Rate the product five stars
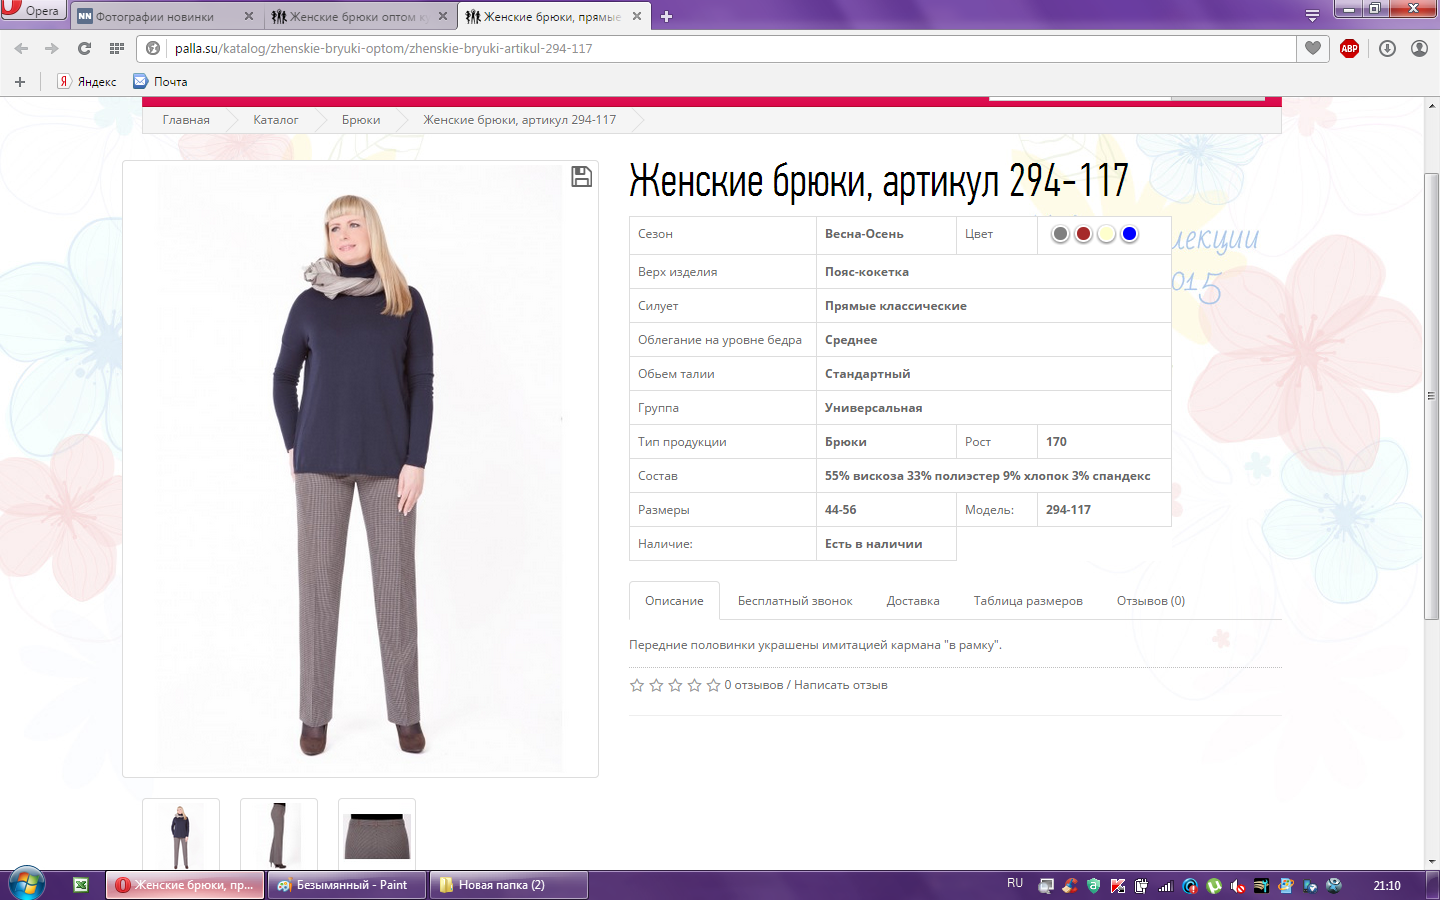1440x900 pixels. 713,685
